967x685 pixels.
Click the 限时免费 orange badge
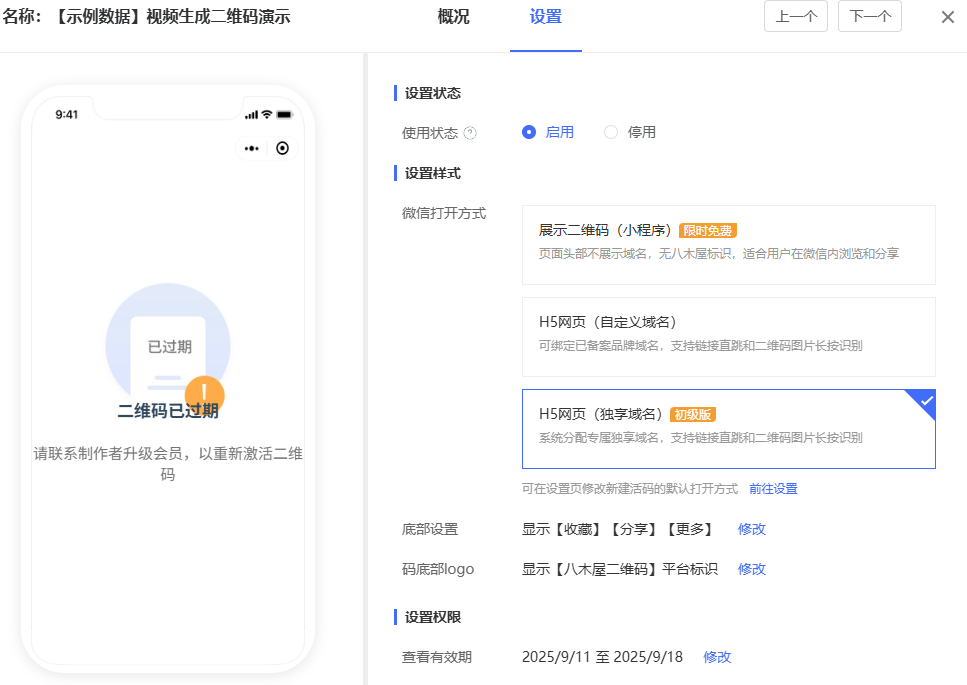click(x=708, y=231)
